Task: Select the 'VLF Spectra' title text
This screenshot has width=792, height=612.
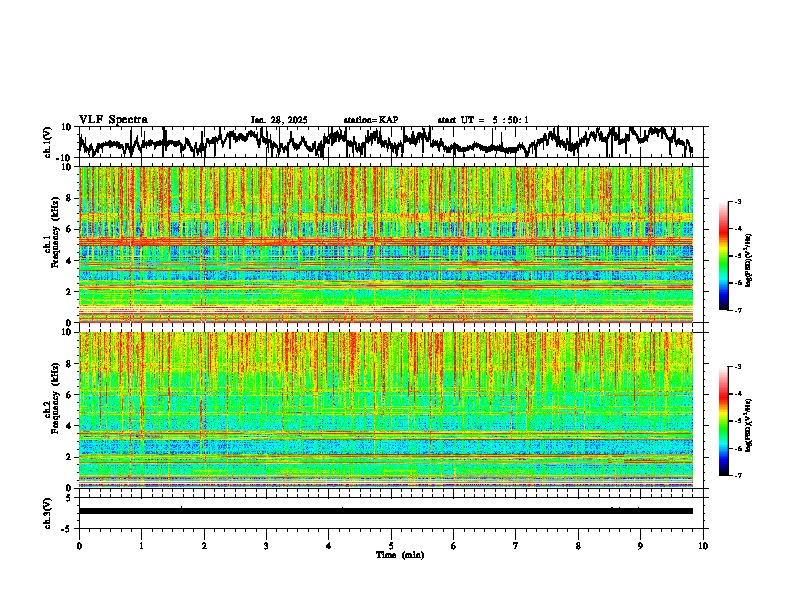Action: (113, 120)
